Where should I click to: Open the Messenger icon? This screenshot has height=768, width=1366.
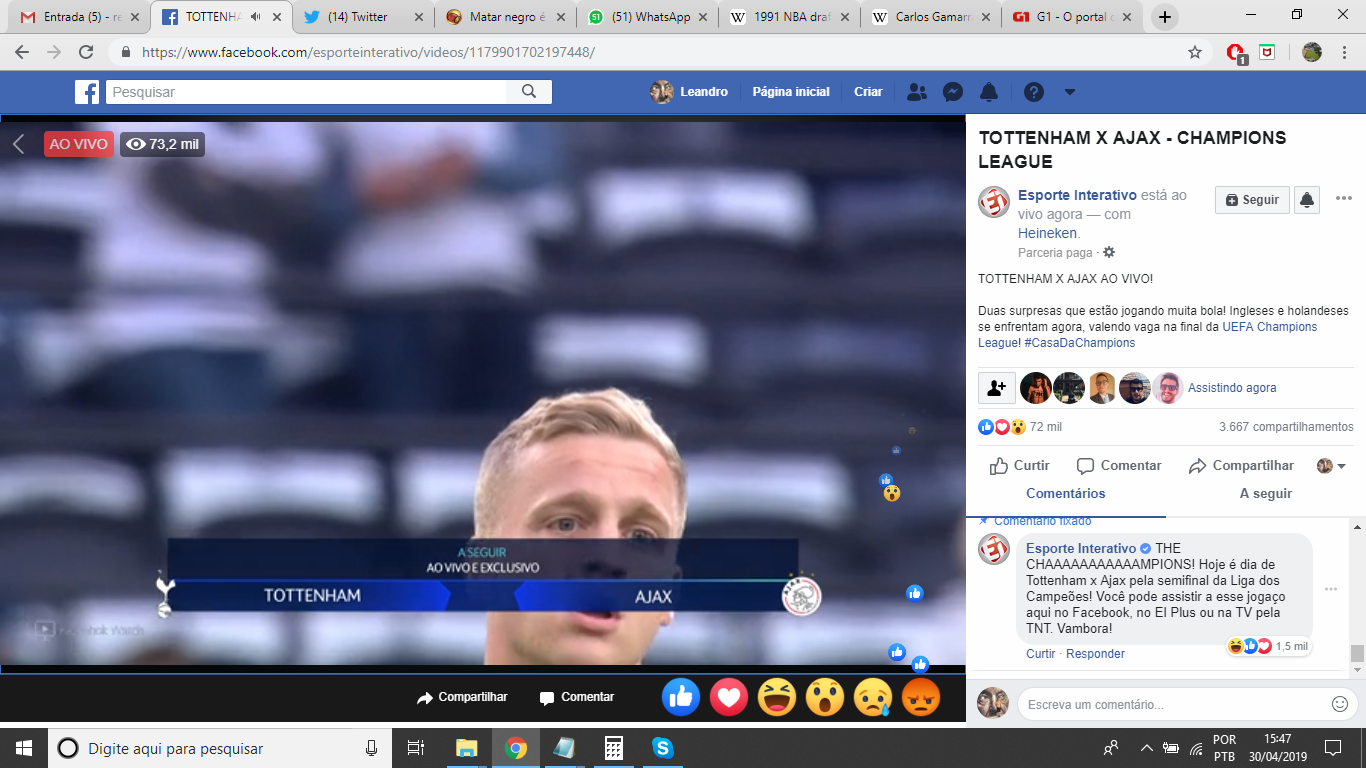pyautogui.click(x=953, y=92)
